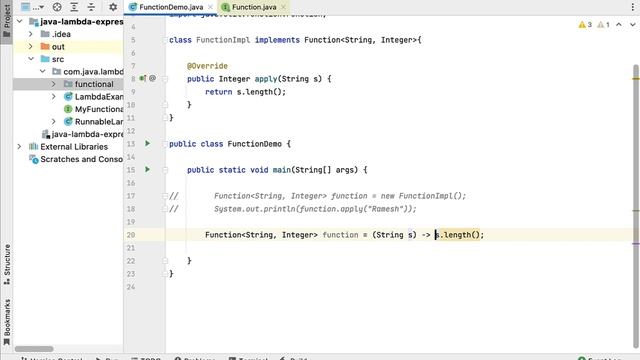
Task: Expand External Libraries node
Action: coord(20,147)
